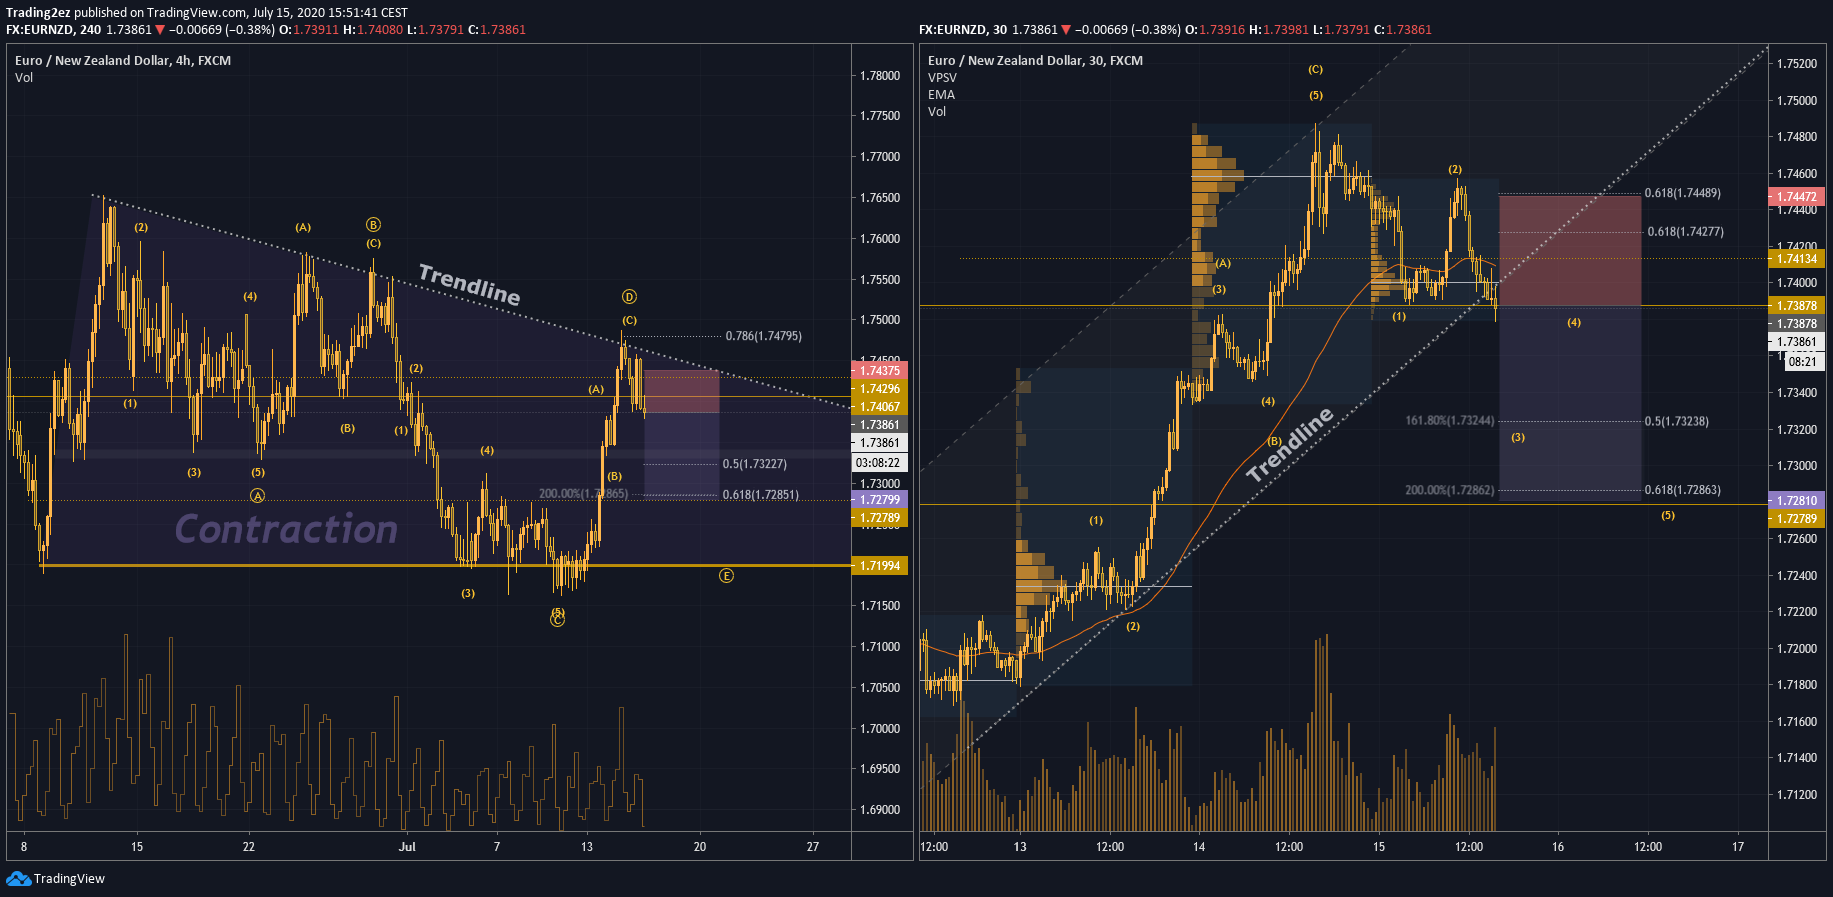Click the 1.71994 price tag
This screenshot has height=897, width=1833.
pyautogui.click(x=879, y=566)
